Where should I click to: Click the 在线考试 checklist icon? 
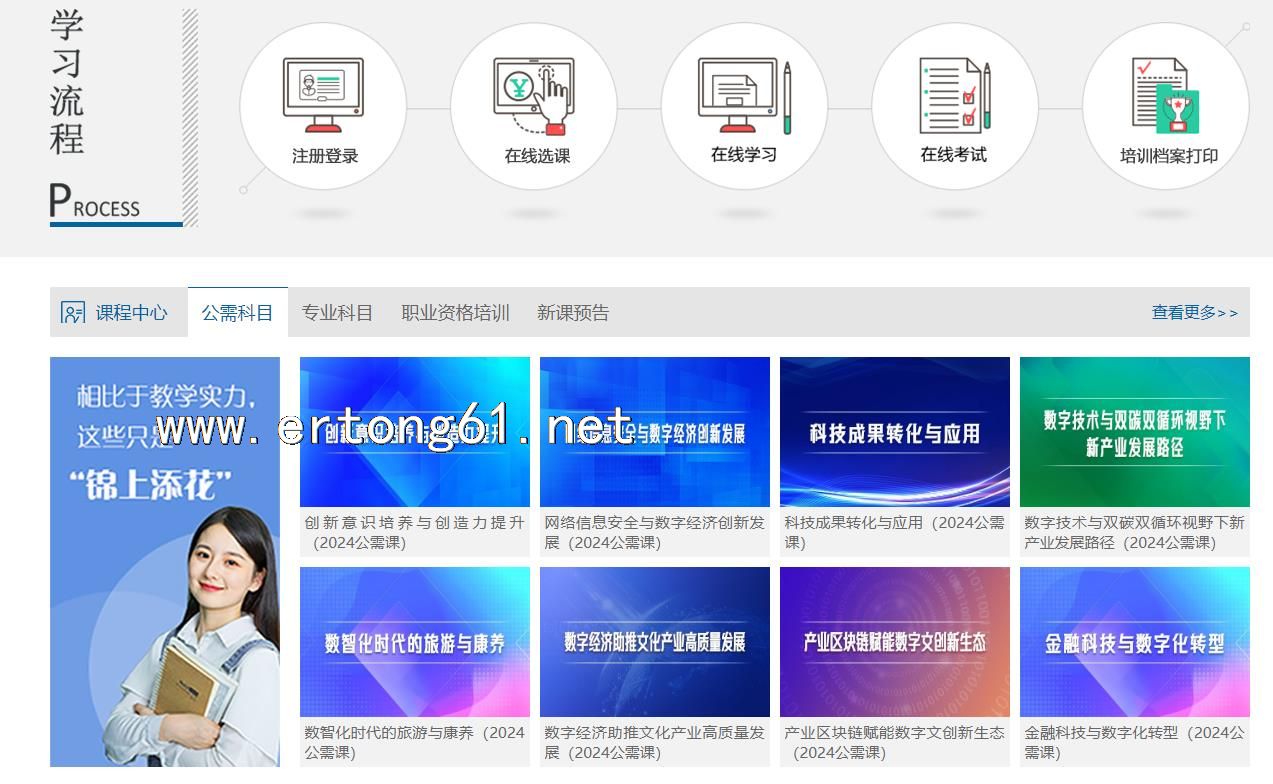tap(955, 95)
